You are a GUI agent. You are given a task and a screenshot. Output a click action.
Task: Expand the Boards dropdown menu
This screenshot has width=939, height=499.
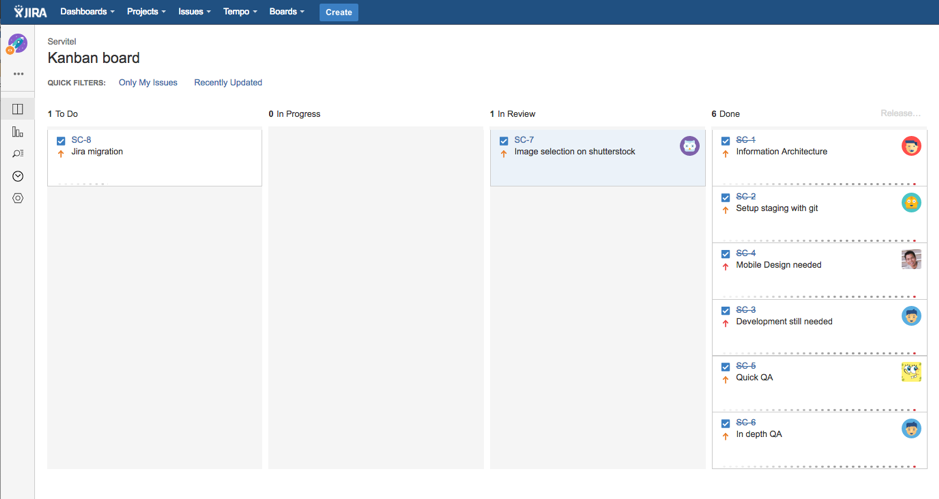click(286, 12)
